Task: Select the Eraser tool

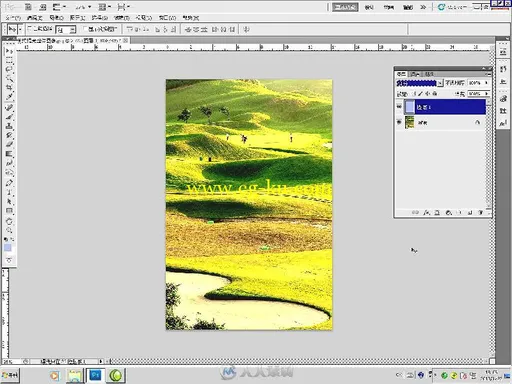Action: pos(9,144)
